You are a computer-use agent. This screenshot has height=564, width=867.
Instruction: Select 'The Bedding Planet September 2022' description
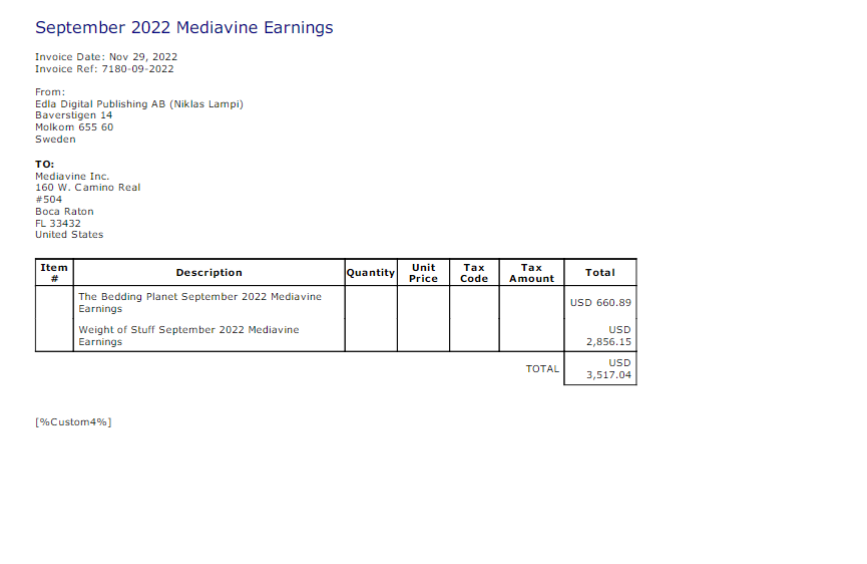[200, 302]
